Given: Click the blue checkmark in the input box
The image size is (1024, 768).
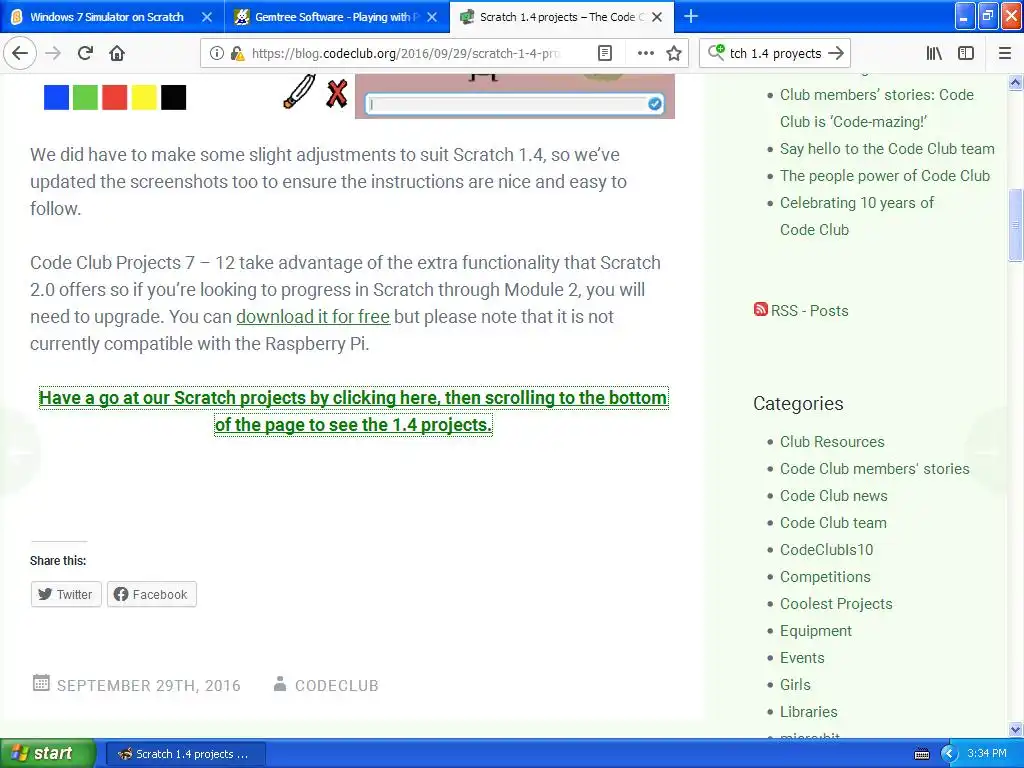Looking at the screenshot, I should pos(654,104).
